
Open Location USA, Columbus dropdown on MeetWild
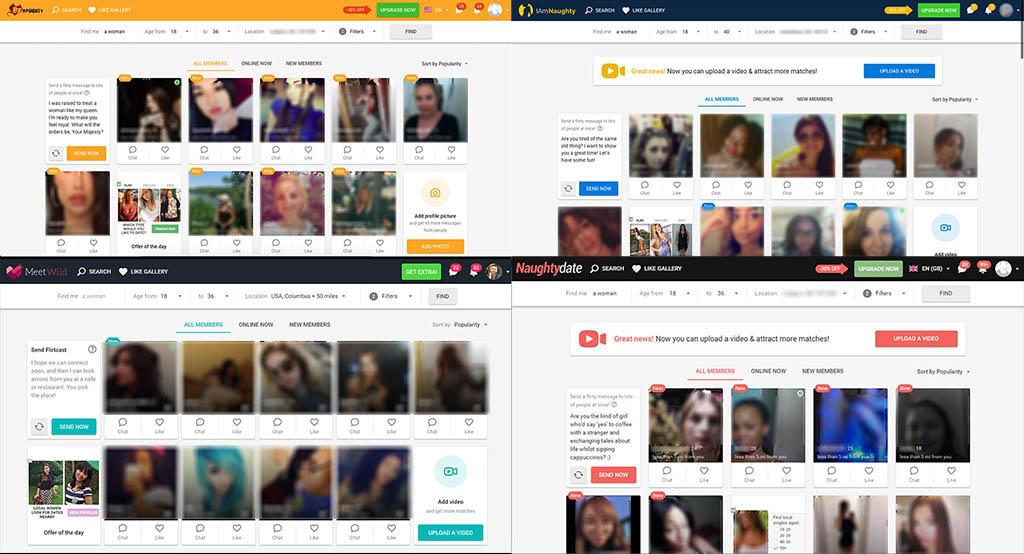[x=295, y=296]
